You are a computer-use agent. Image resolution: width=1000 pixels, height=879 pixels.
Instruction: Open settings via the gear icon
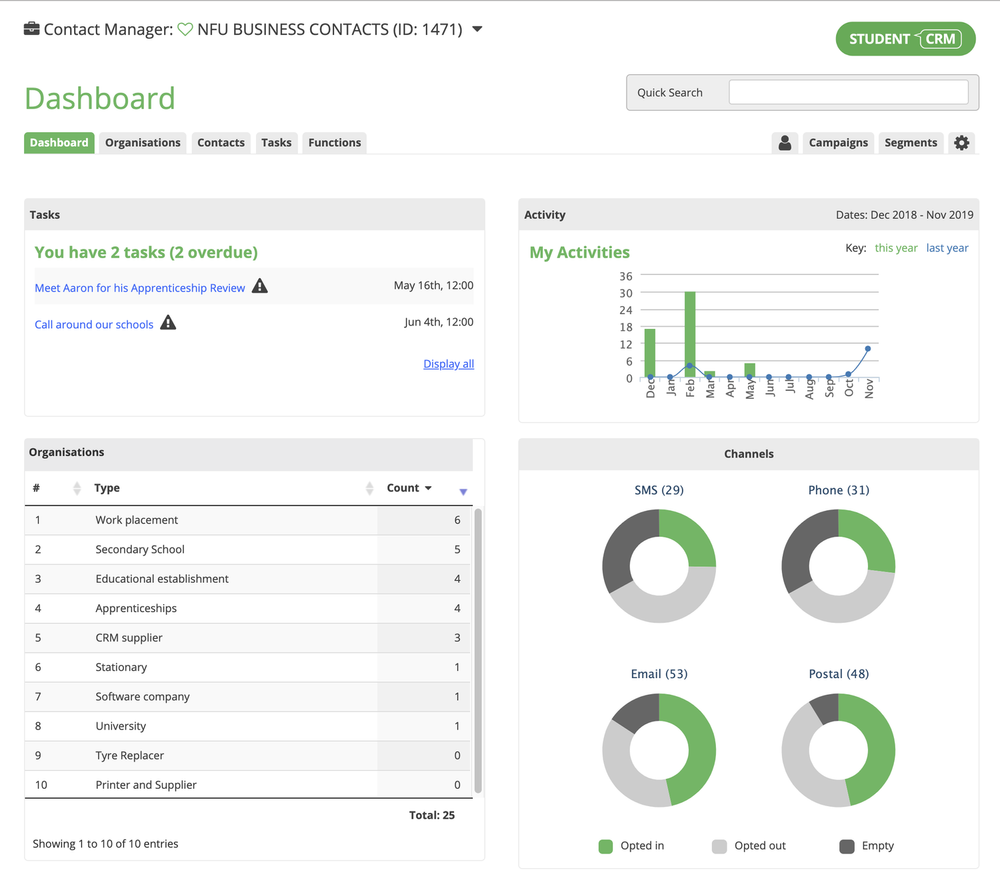coord(961,142)
